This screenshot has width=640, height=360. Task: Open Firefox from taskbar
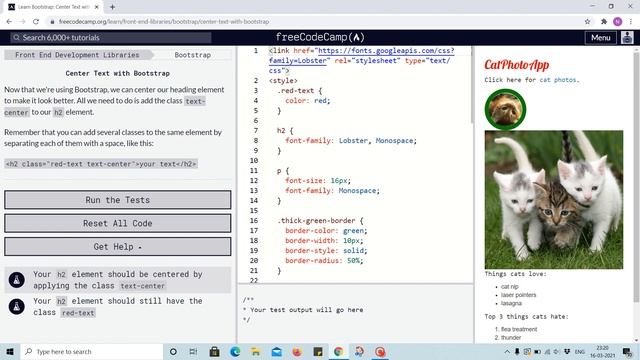pos(297,351)
